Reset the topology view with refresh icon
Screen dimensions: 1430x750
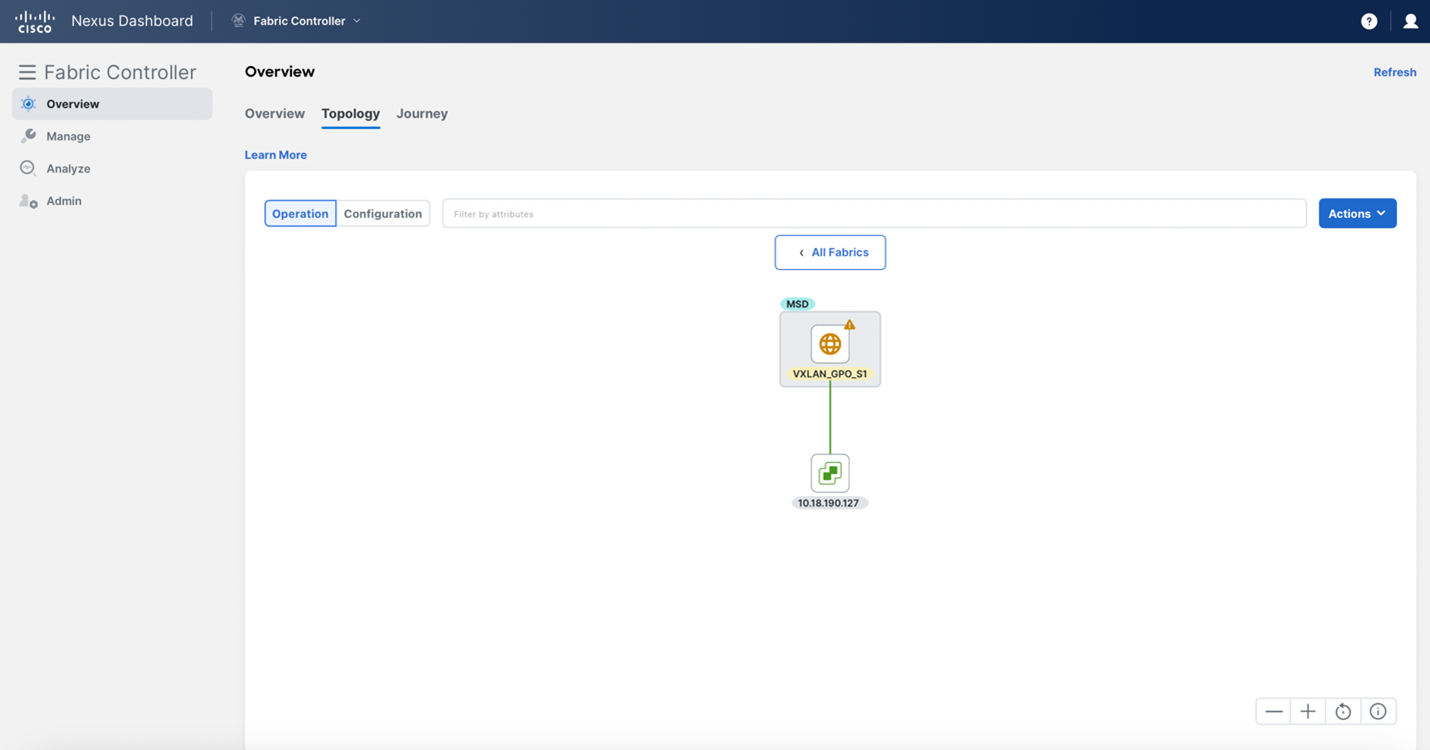1343,712
